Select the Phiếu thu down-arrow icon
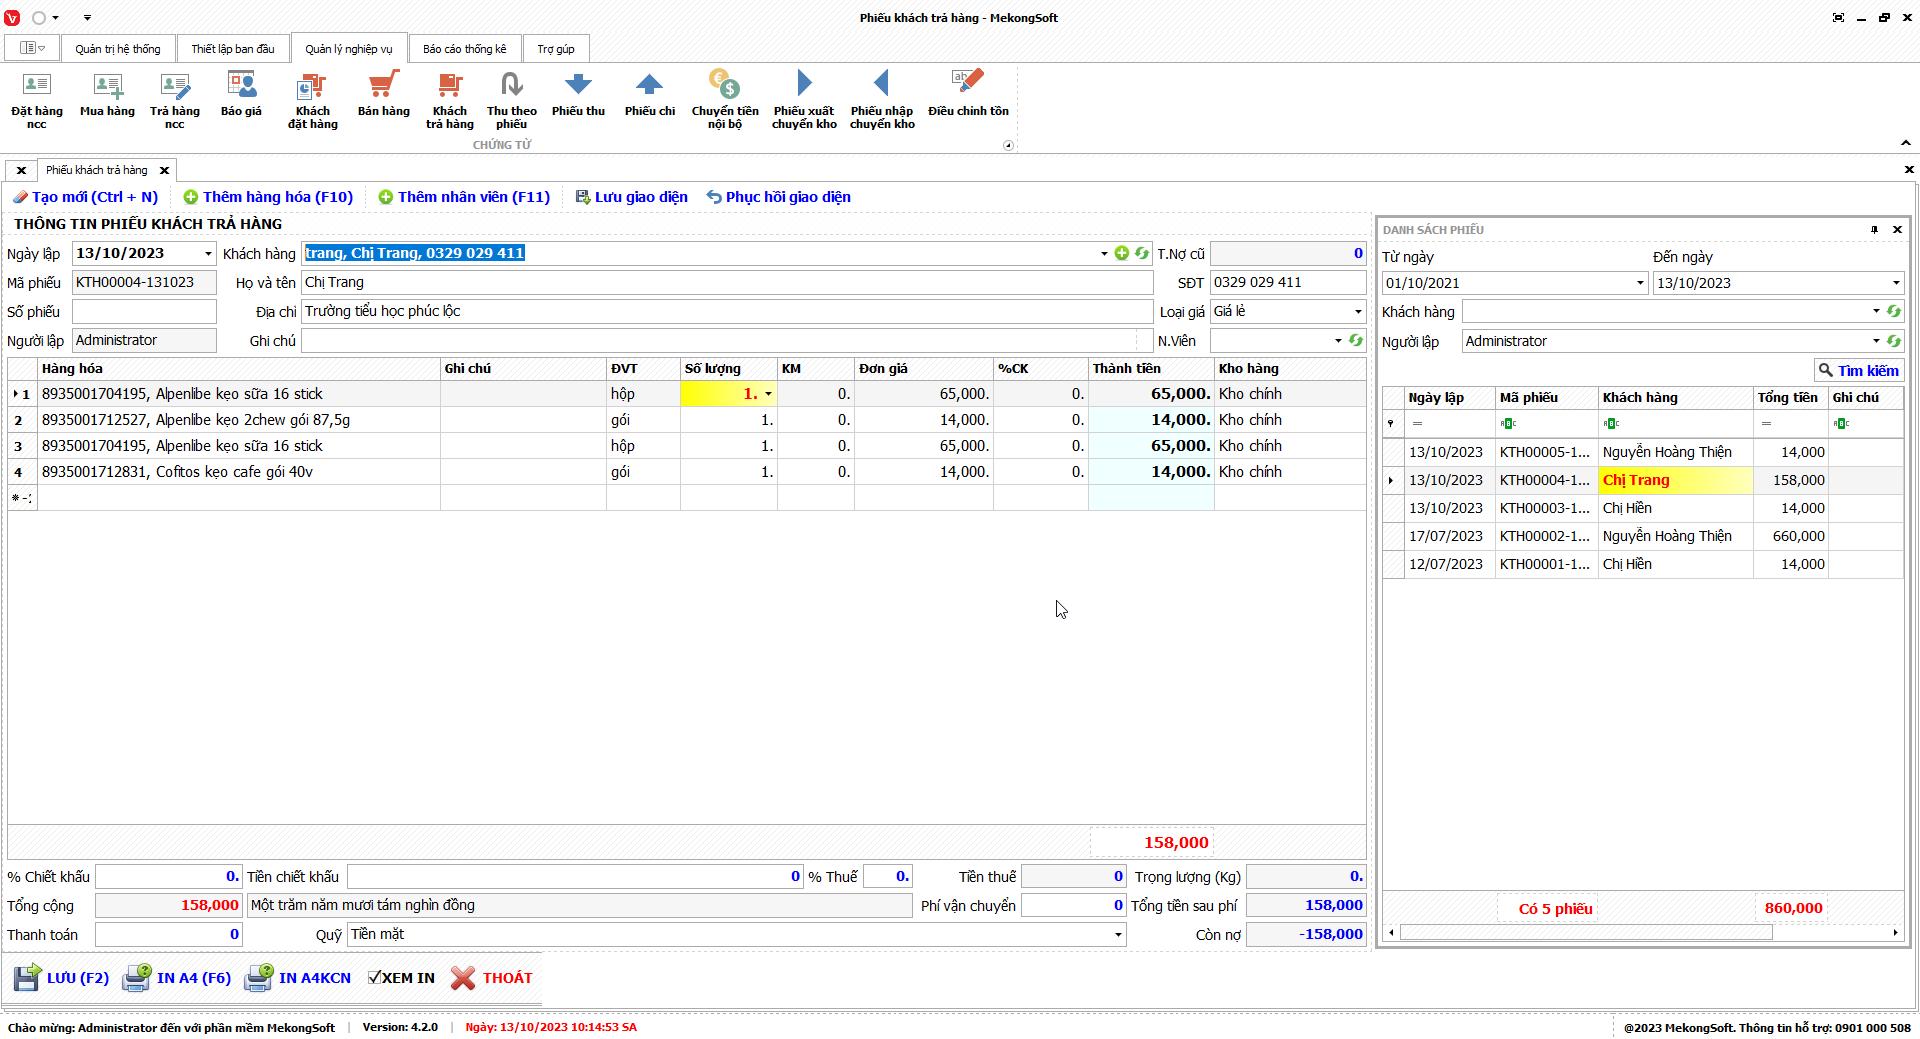The width and height of the screenshot is (1920, 1039). pyautogui.click(x=578, y=86)
